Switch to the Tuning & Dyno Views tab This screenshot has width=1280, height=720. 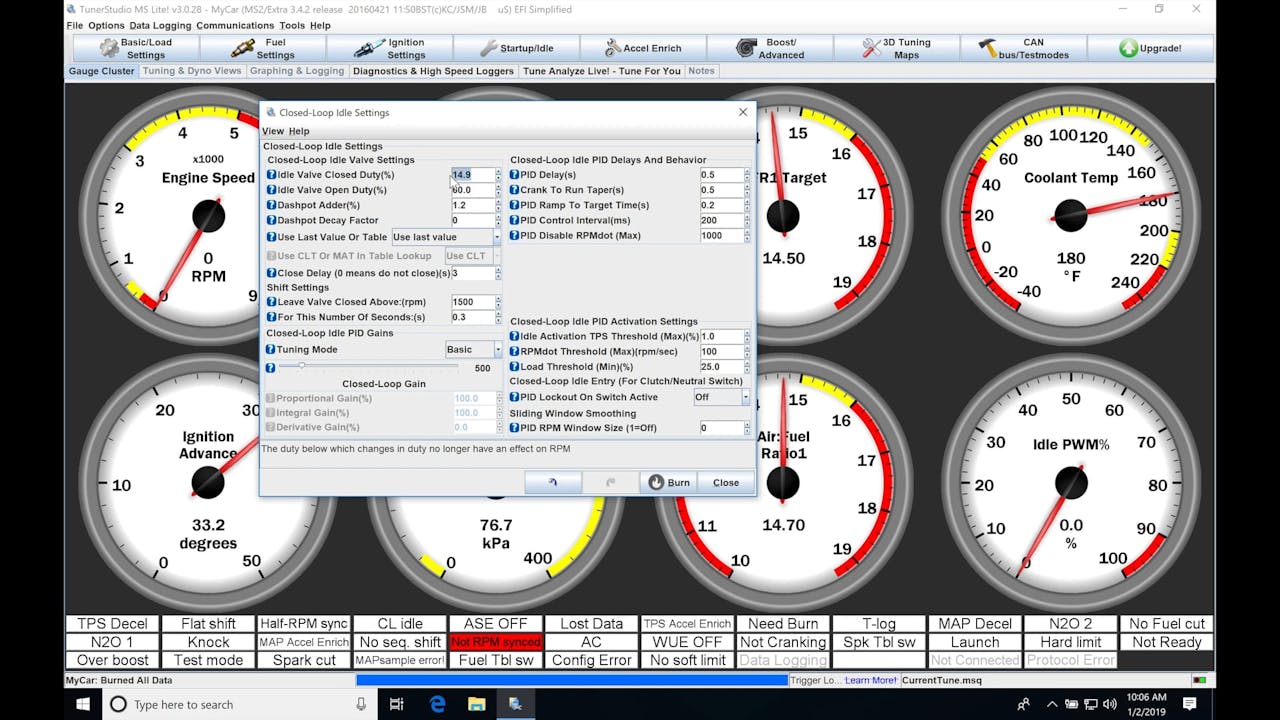point(192,70)
